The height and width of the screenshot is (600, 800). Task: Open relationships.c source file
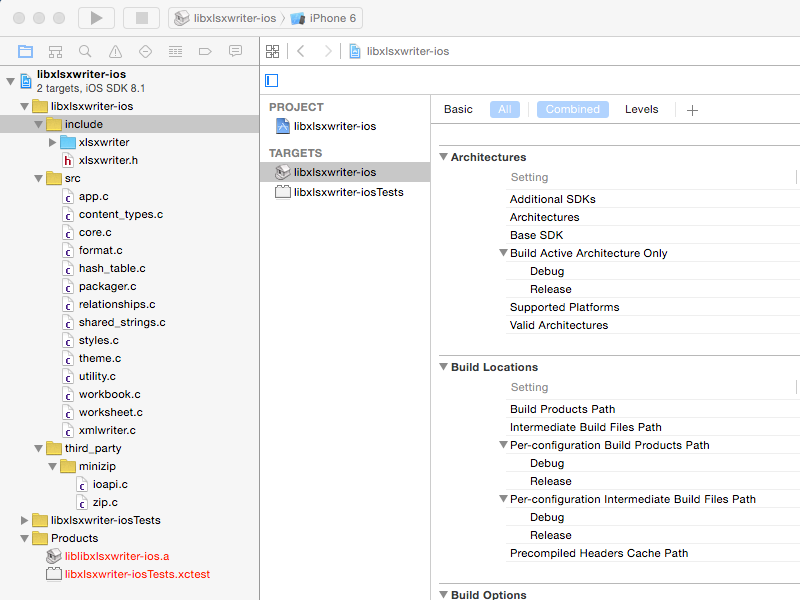click(117, 304)
